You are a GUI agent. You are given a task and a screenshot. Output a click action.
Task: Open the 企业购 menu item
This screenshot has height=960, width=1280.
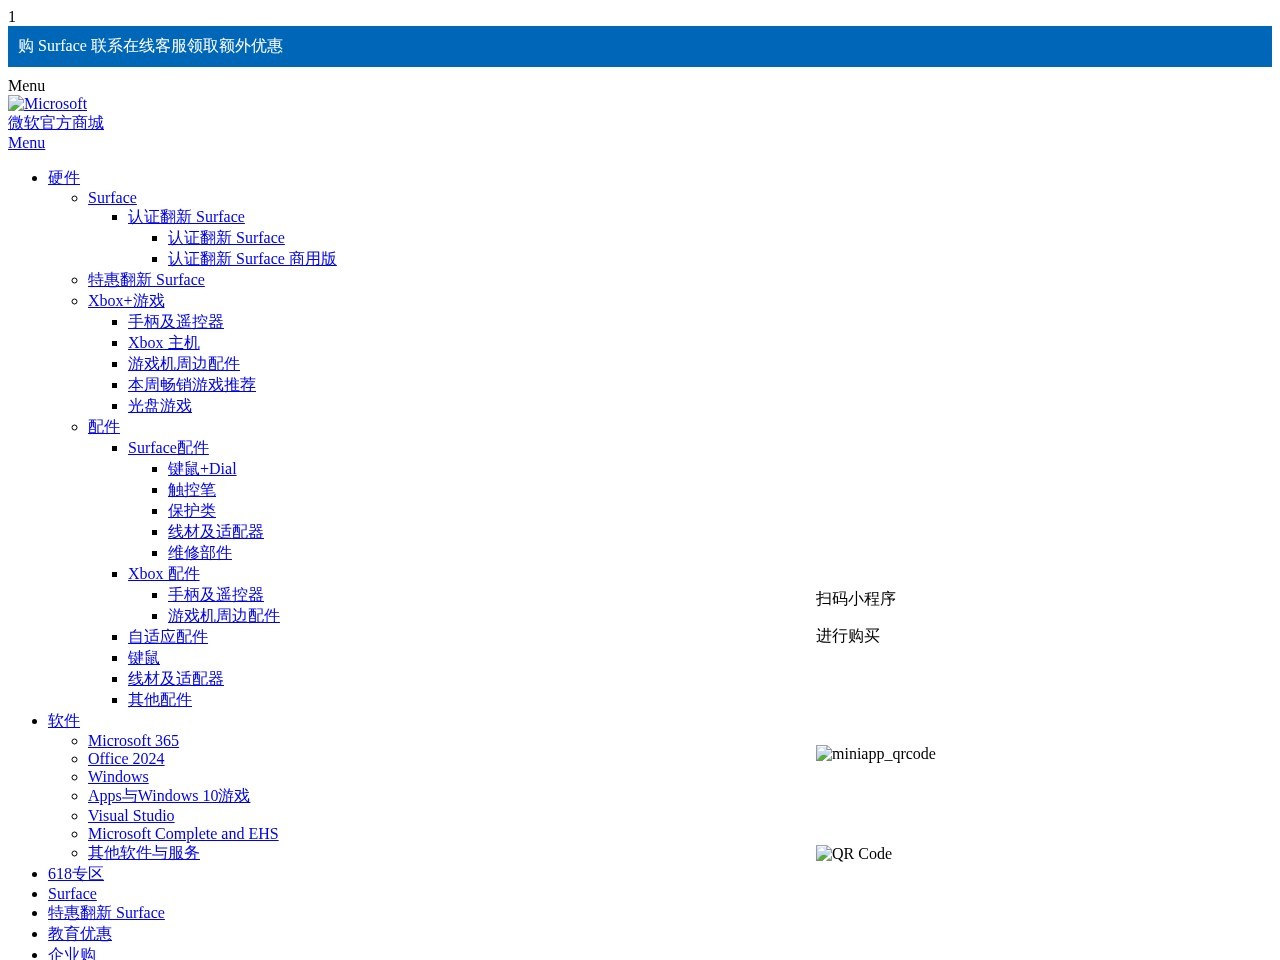(72, 954)
